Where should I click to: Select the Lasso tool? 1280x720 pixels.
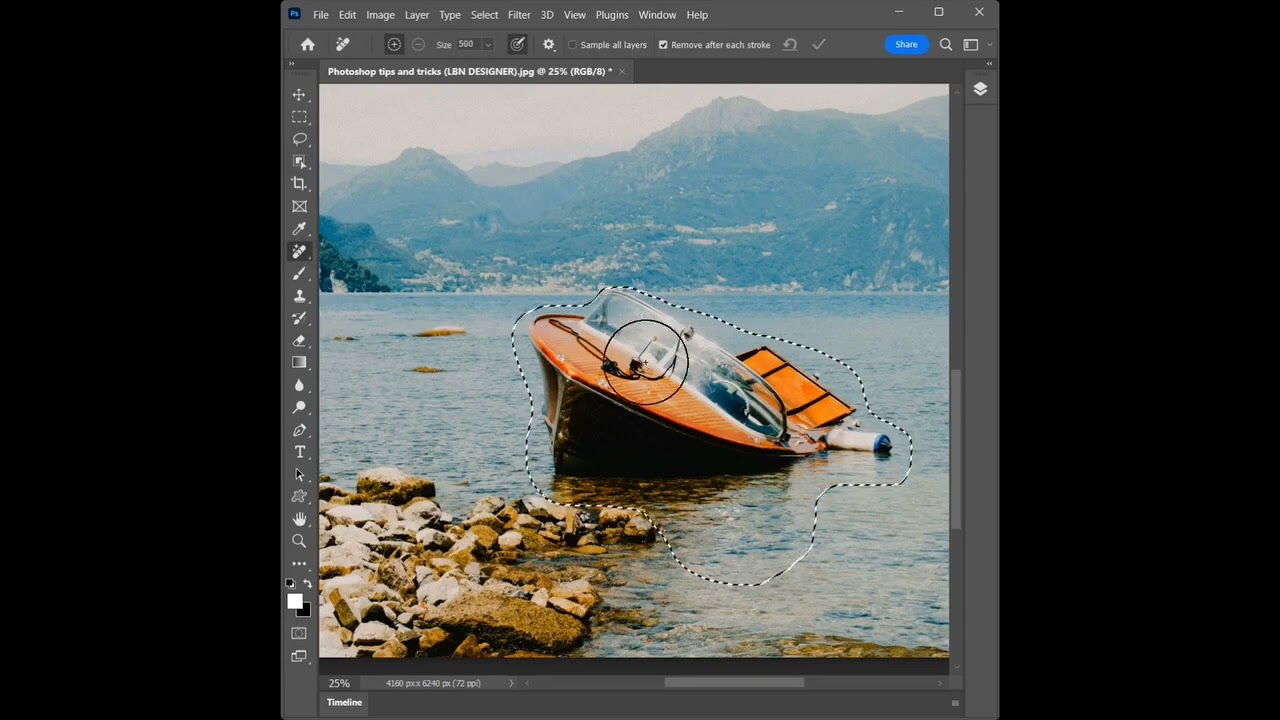point(299,139)
